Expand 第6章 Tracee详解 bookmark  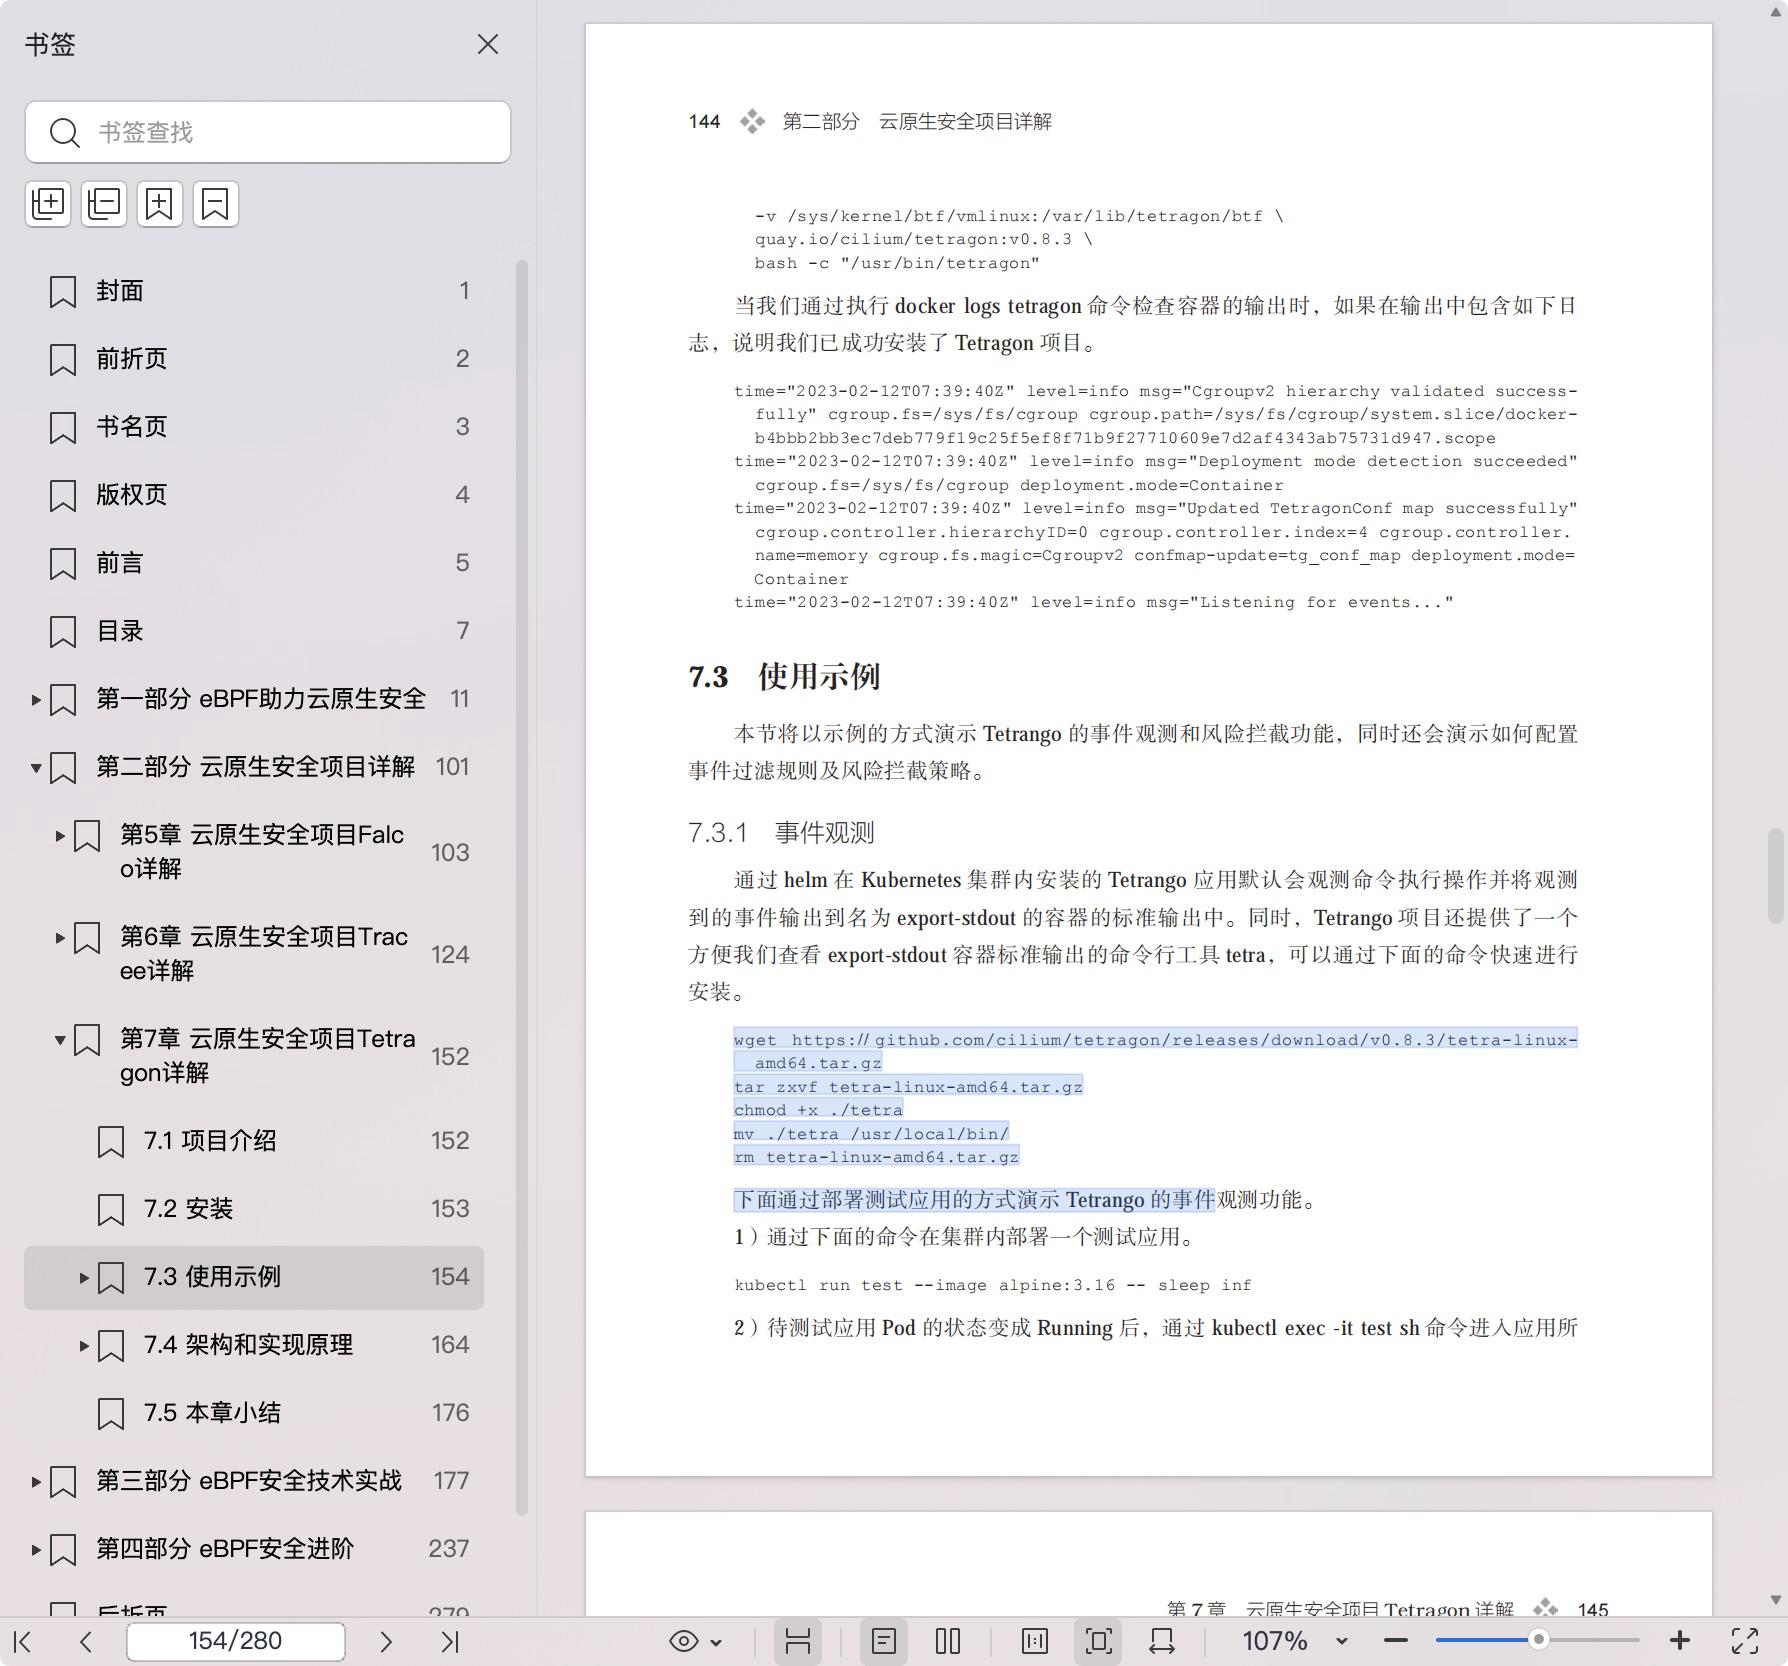60,937
